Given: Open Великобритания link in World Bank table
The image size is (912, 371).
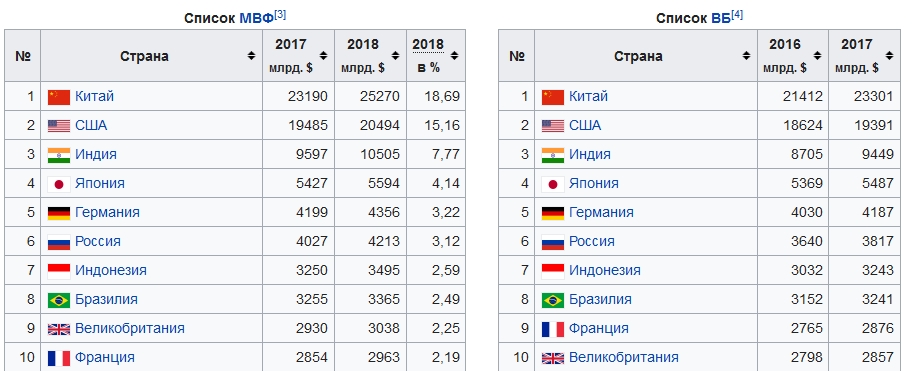Looking at the screenshot, I should (624, 357).
